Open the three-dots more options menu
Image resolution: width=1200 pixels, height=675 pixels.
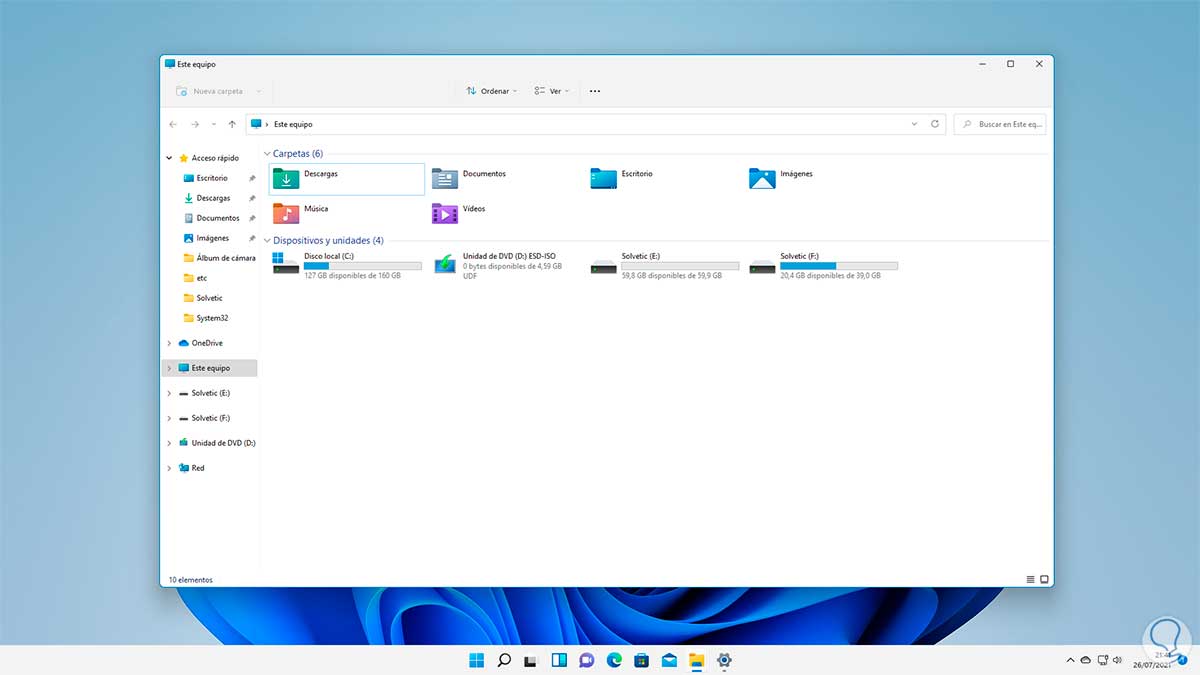(x=595, y=91)
